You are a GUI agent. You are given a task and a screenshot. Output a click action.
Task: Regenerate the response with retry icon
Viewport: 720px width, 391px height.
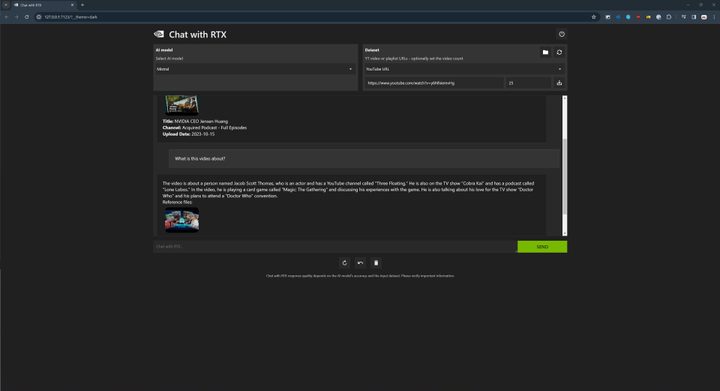click(x=344, y=263)
